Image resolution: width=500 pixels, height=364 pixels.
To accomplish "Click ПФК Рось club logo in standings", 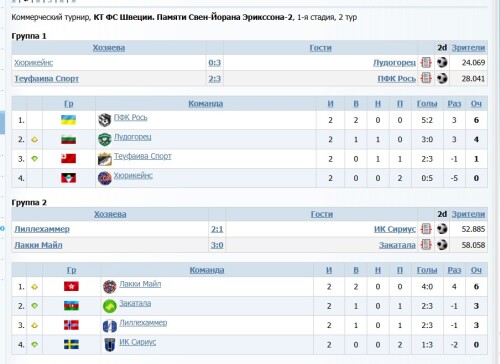I will (x=105, y=120).
